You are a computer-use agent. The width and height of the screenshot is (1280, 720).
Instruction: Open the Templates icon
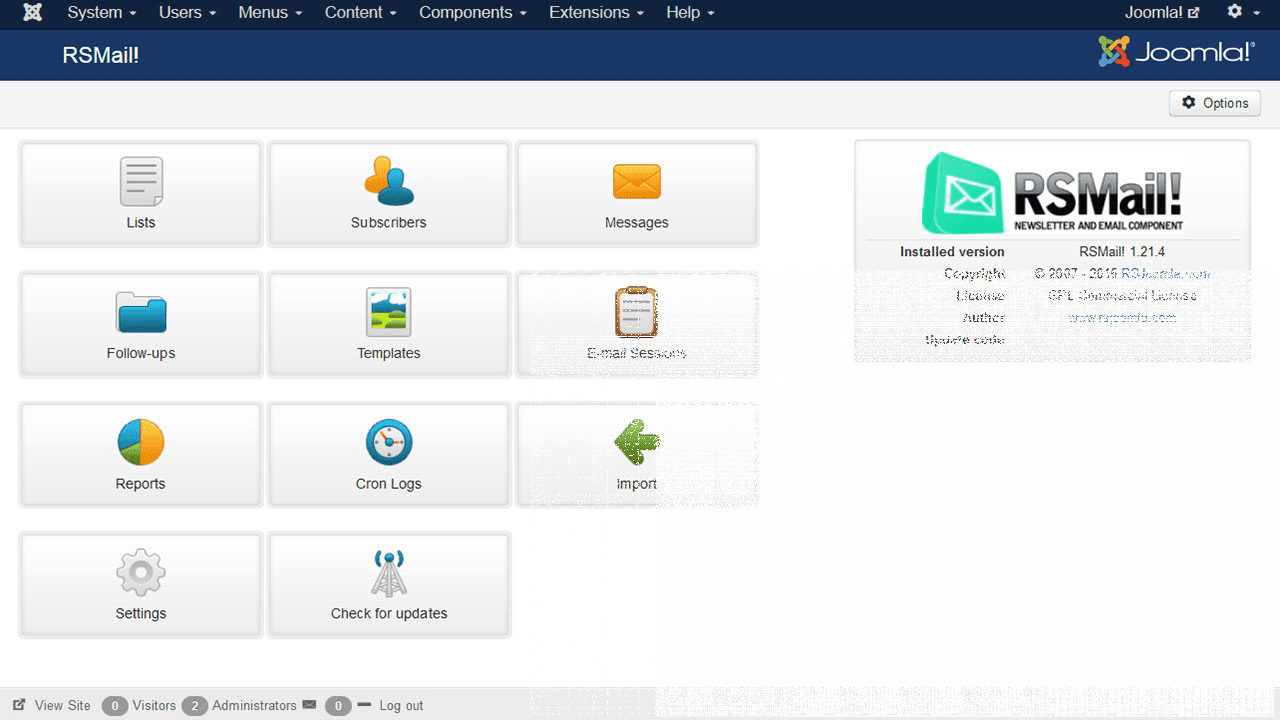click(388, 313)
